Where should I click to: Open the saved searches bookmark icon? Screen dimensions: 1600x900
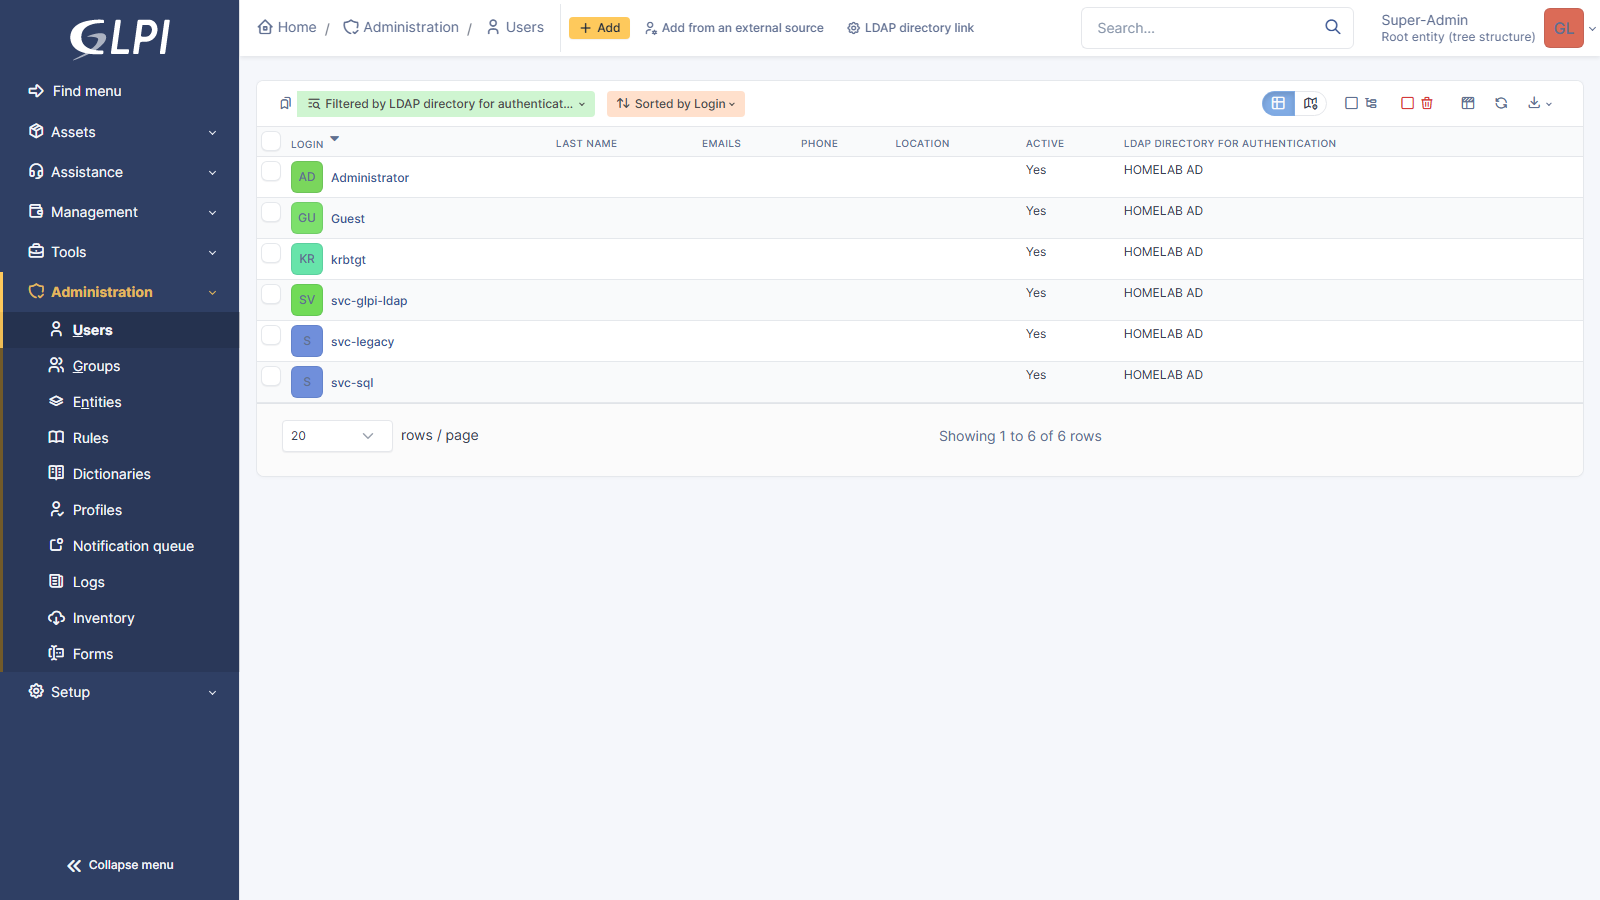[x=285, y=104]
